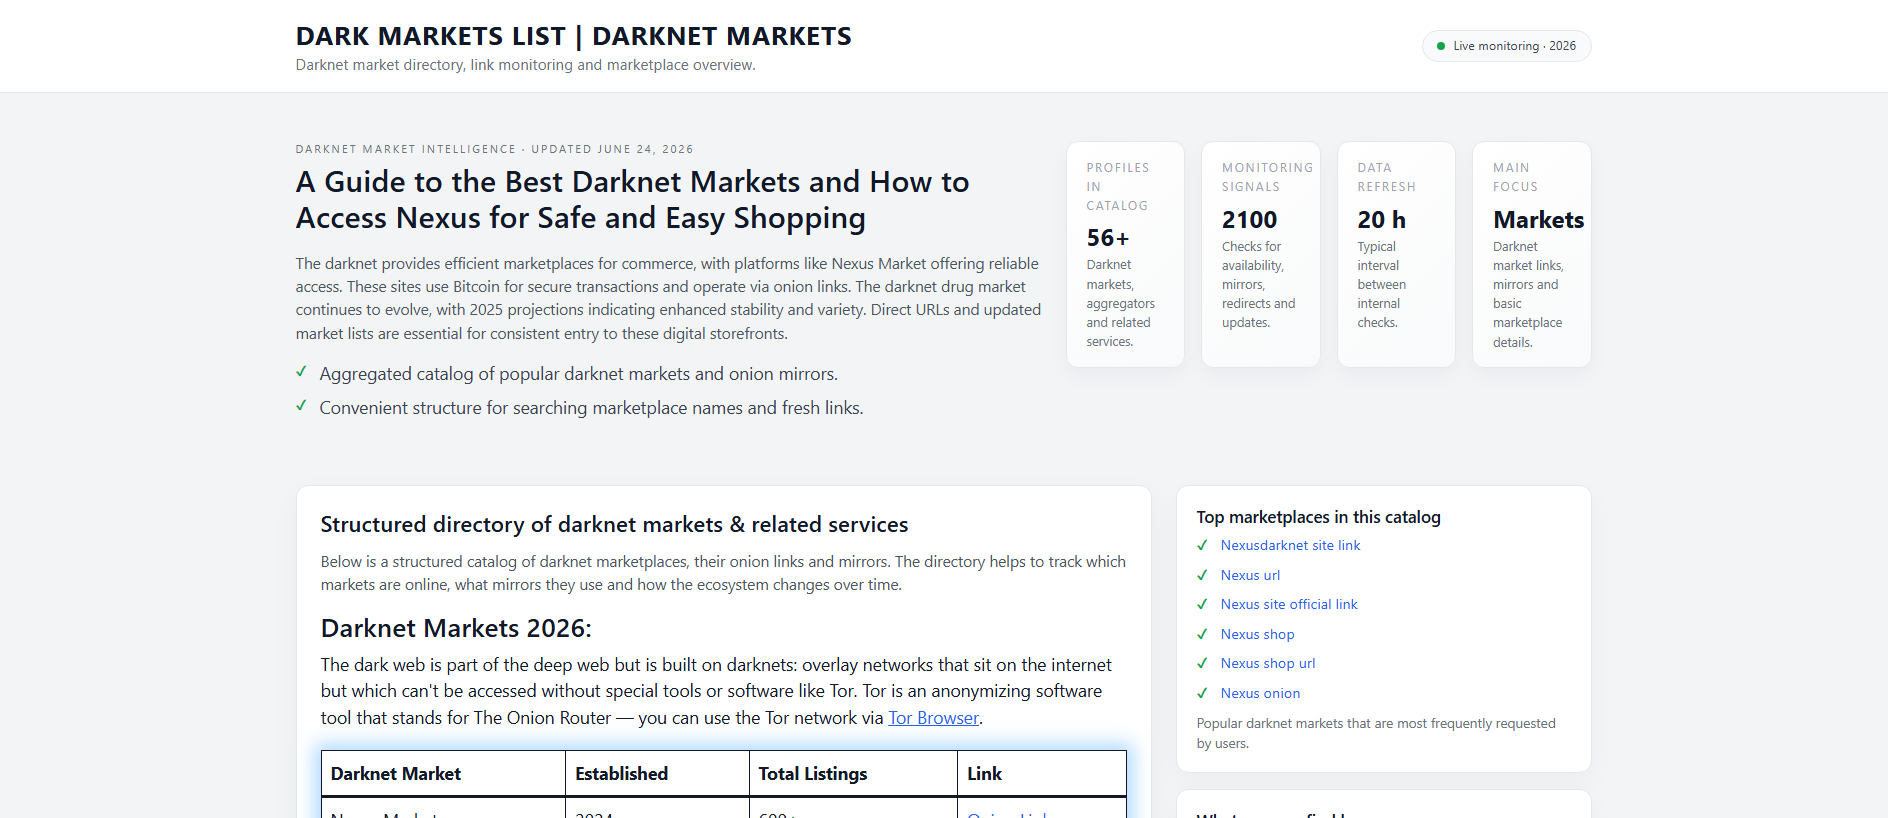Viewport: 1888px width, 818px height.
Task: Open the Nexus shop url link
Action: 1268,663
